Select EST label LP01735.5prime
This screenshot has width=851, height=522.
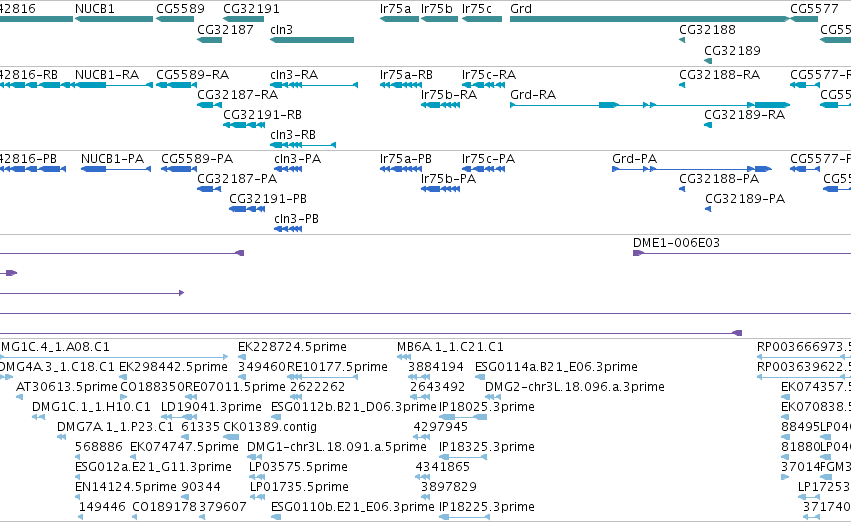tap(299, 487)
